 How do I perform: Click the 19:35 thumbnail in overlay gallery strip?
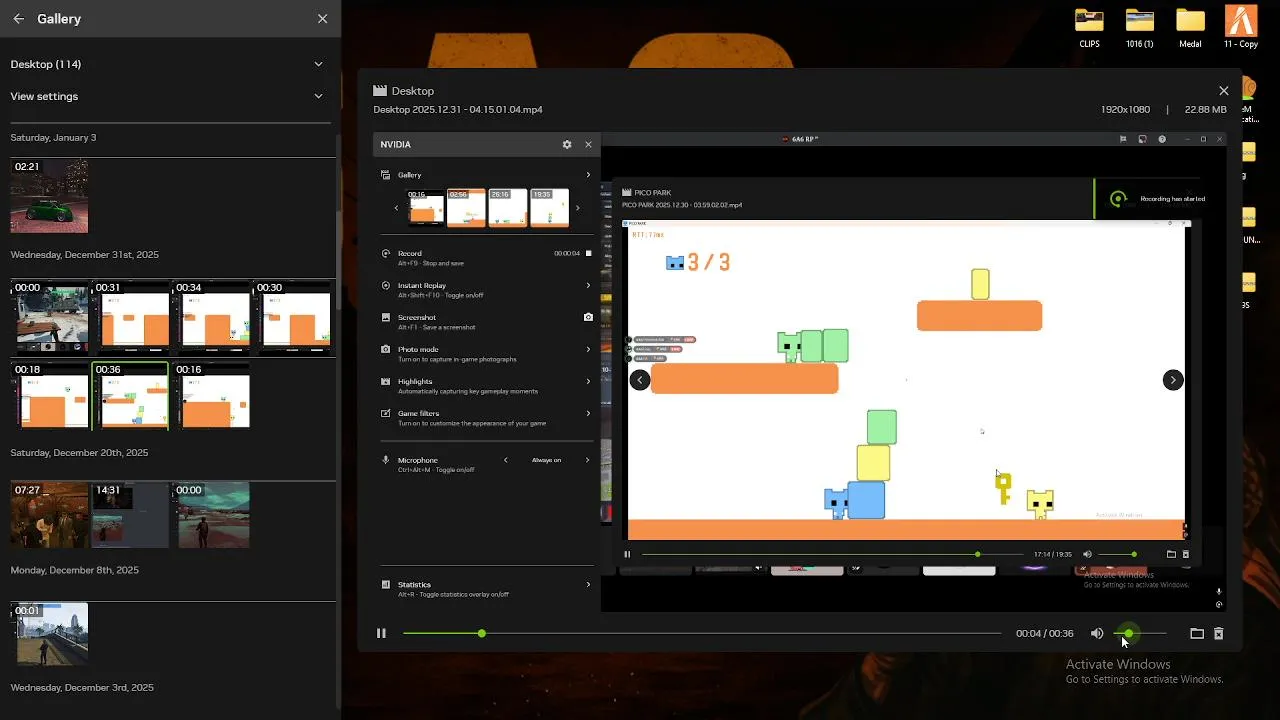click(549, 208)
